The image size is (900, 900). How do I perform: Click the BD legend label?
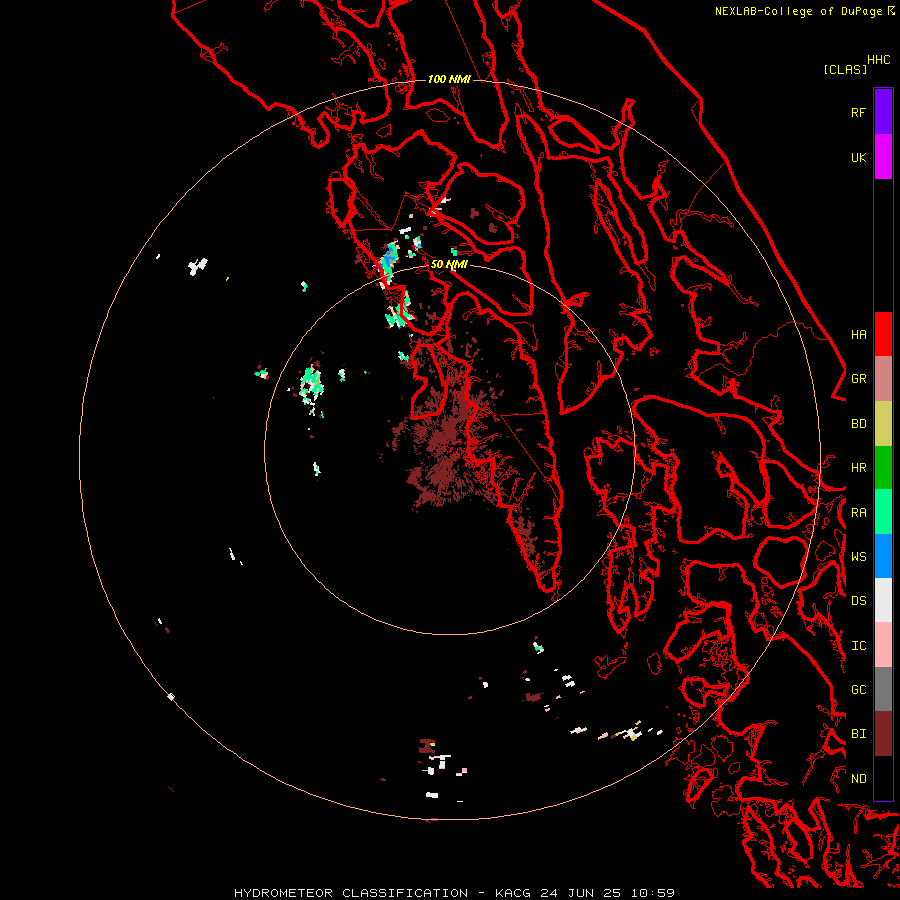coord(858,424)
